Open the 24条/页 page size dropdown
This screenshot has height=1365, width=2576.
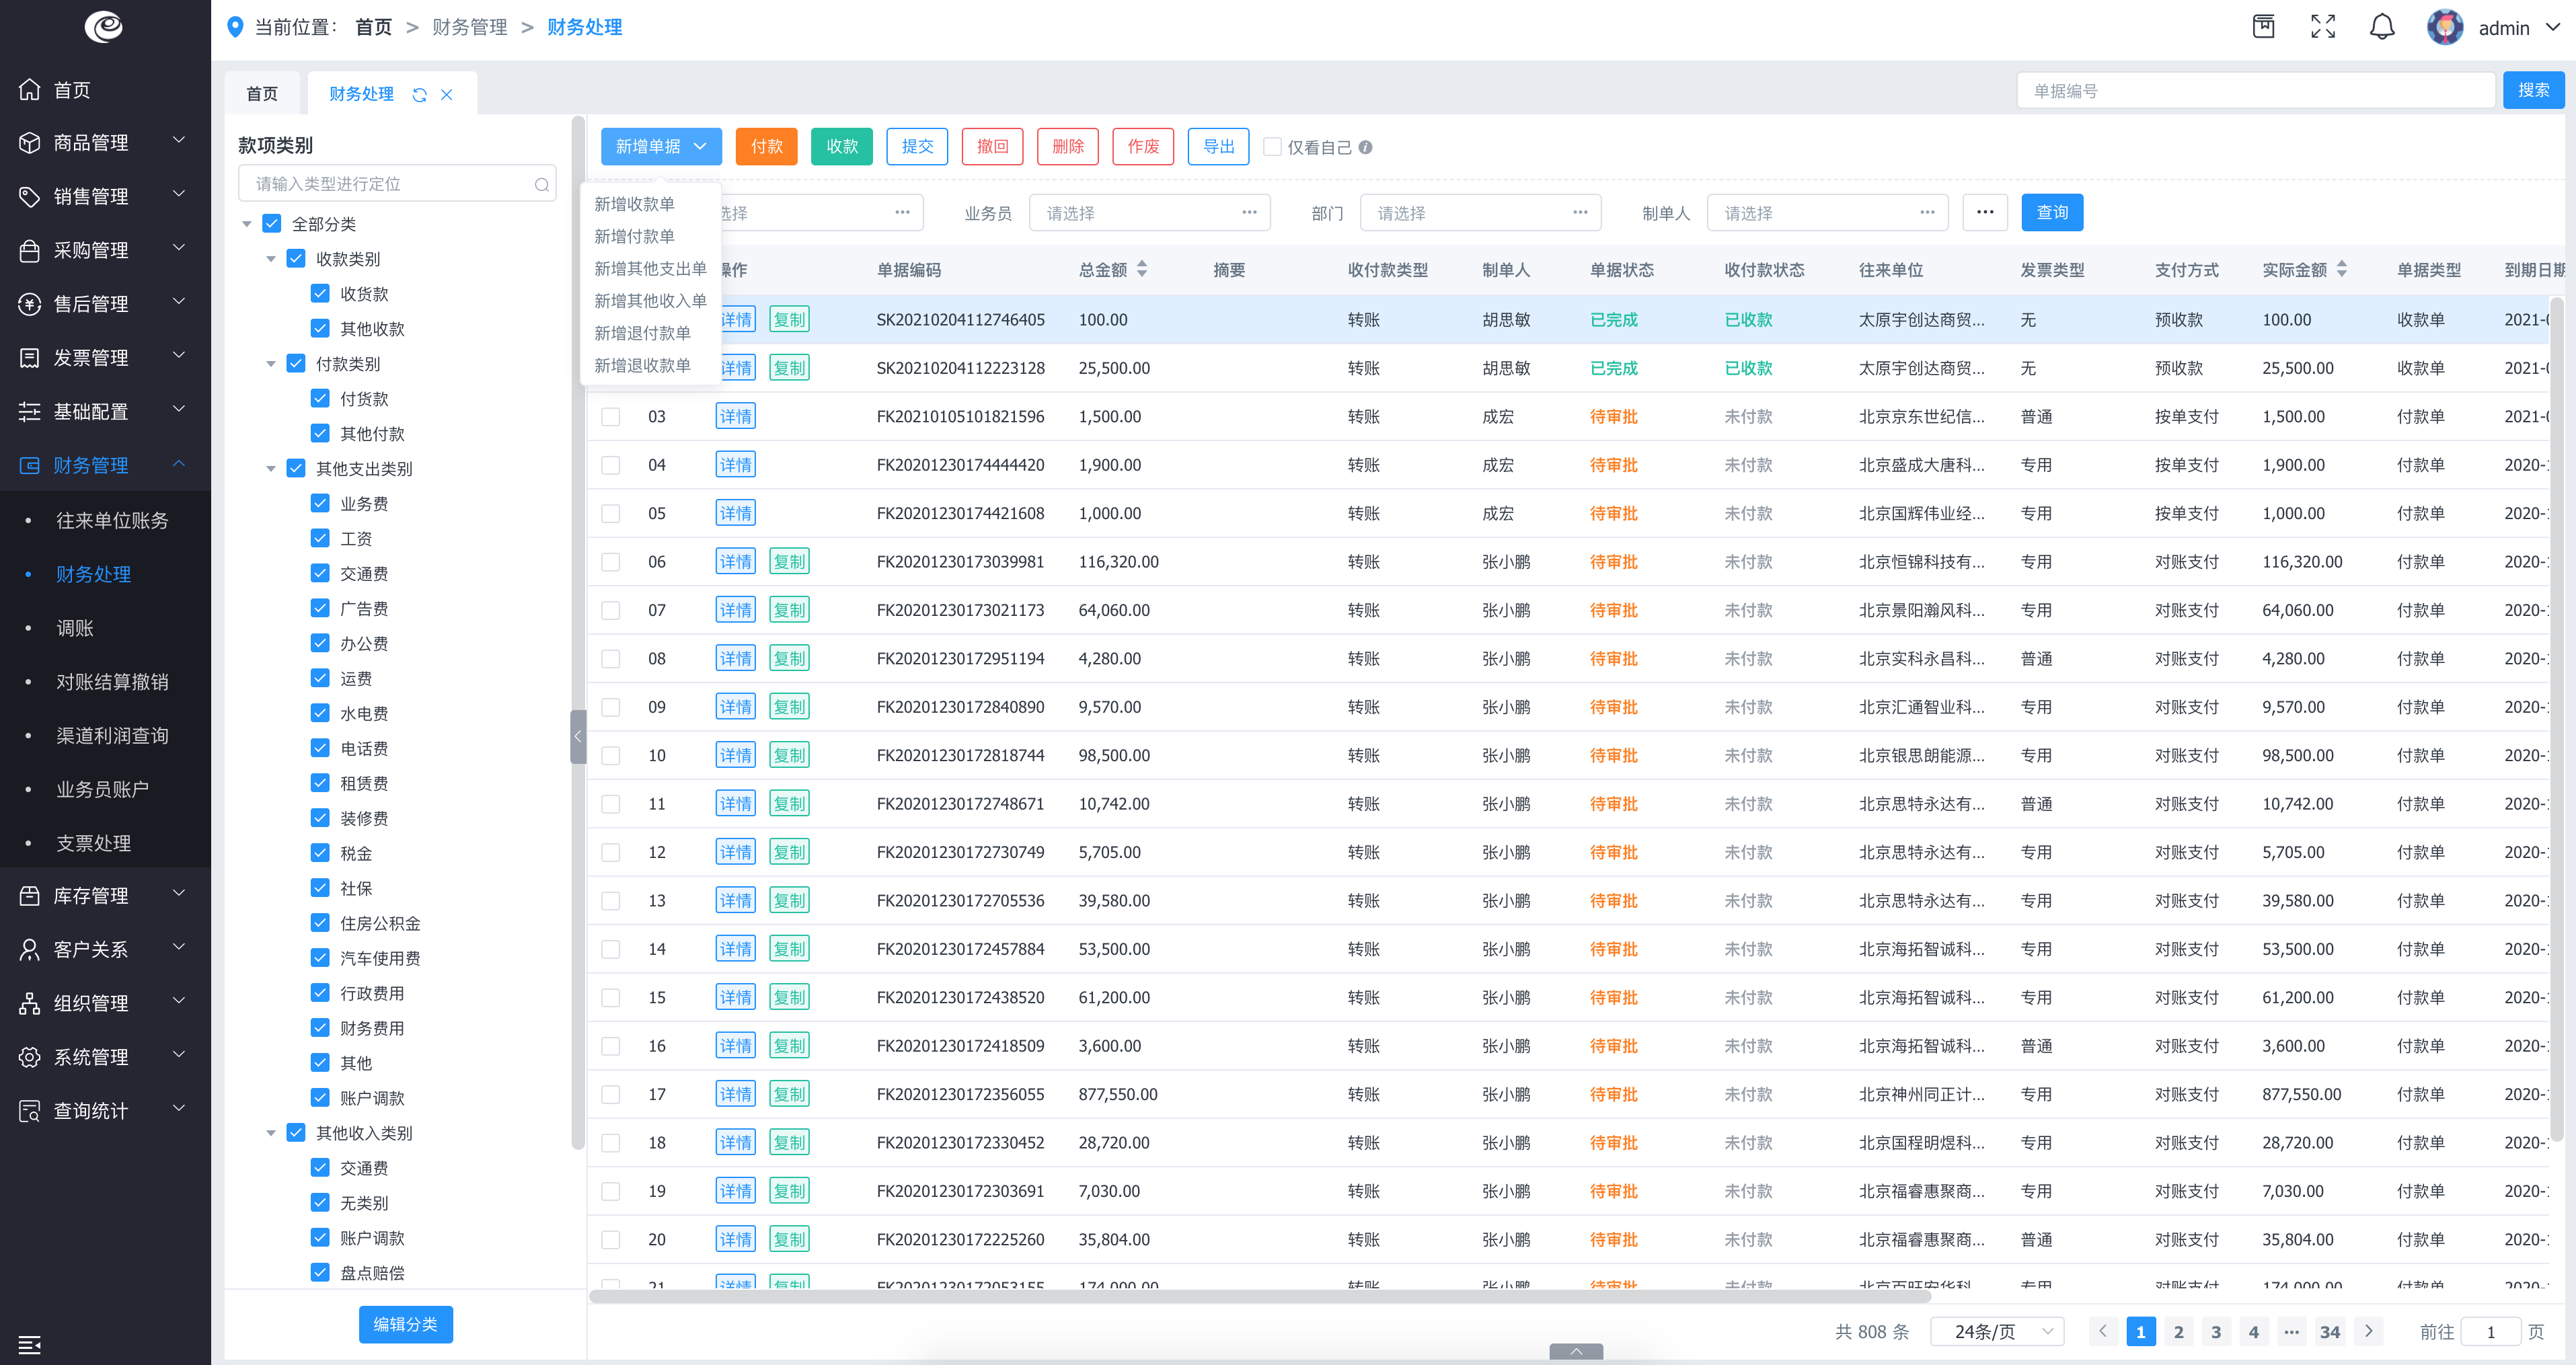click(x=1996, y=1331)
